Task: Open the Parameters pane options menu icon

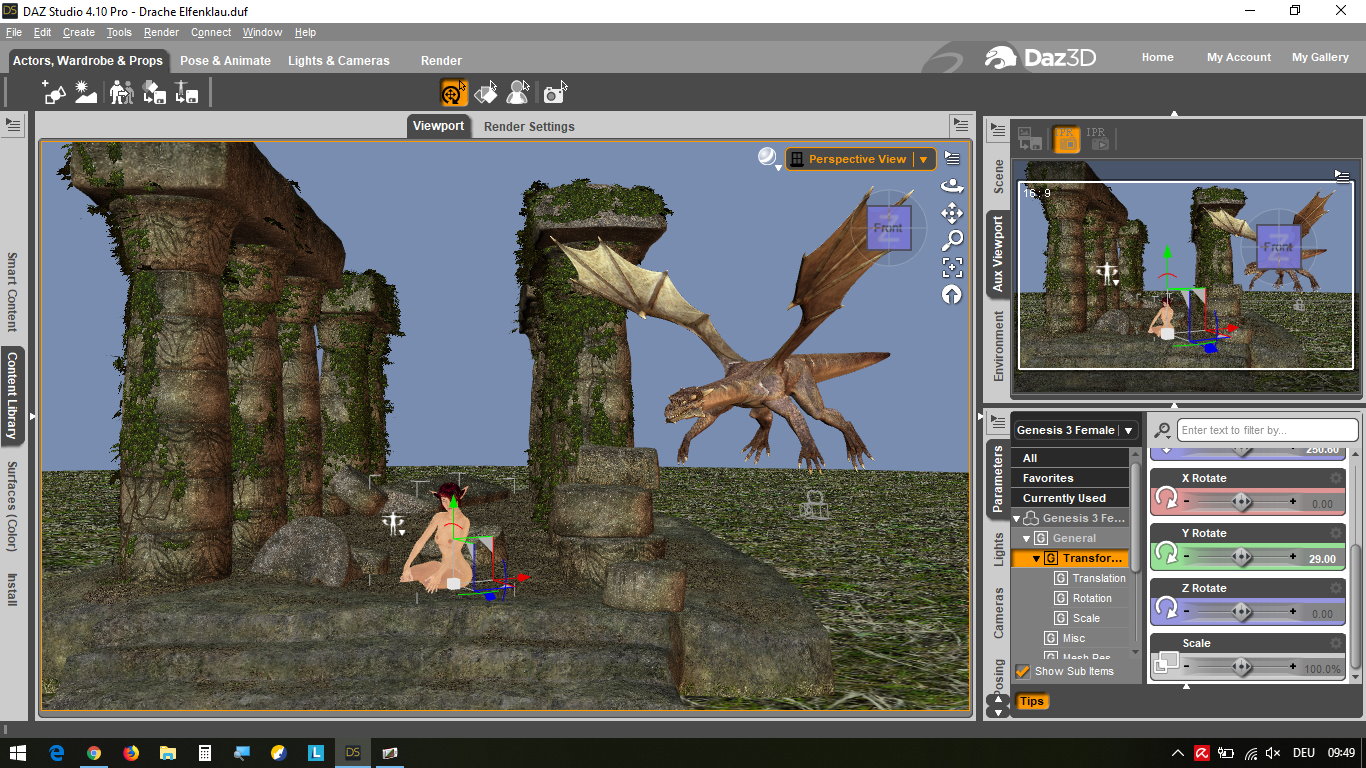Action: pos(997,423)
